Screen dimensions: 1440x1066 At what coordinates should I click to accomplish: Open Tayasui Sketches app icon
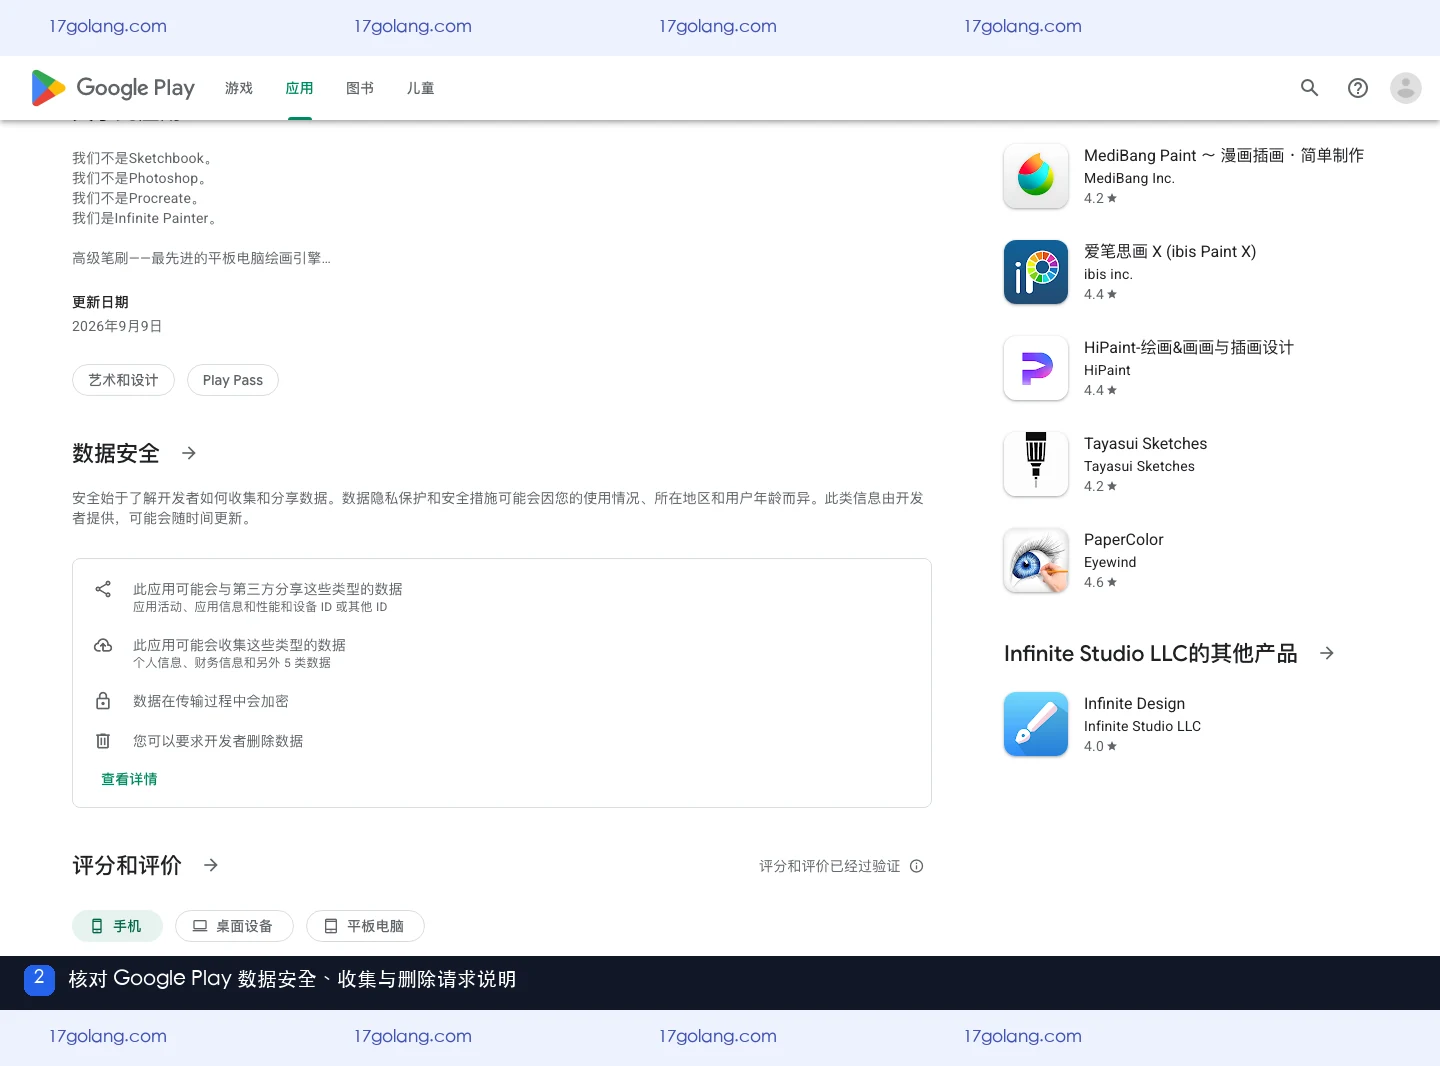pyautogui.click(x=1036, y=464)
